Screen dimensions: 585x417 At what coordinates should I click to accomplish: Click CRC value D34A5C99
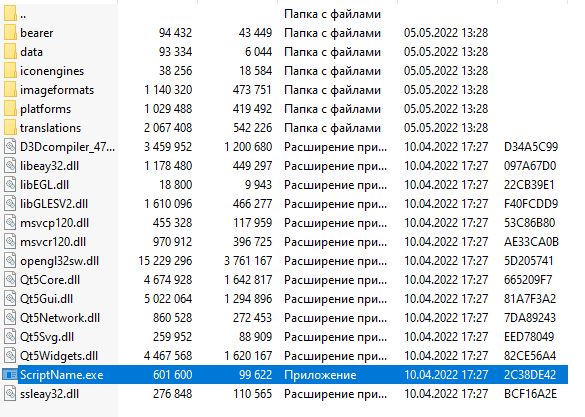[x=531, y=147]
